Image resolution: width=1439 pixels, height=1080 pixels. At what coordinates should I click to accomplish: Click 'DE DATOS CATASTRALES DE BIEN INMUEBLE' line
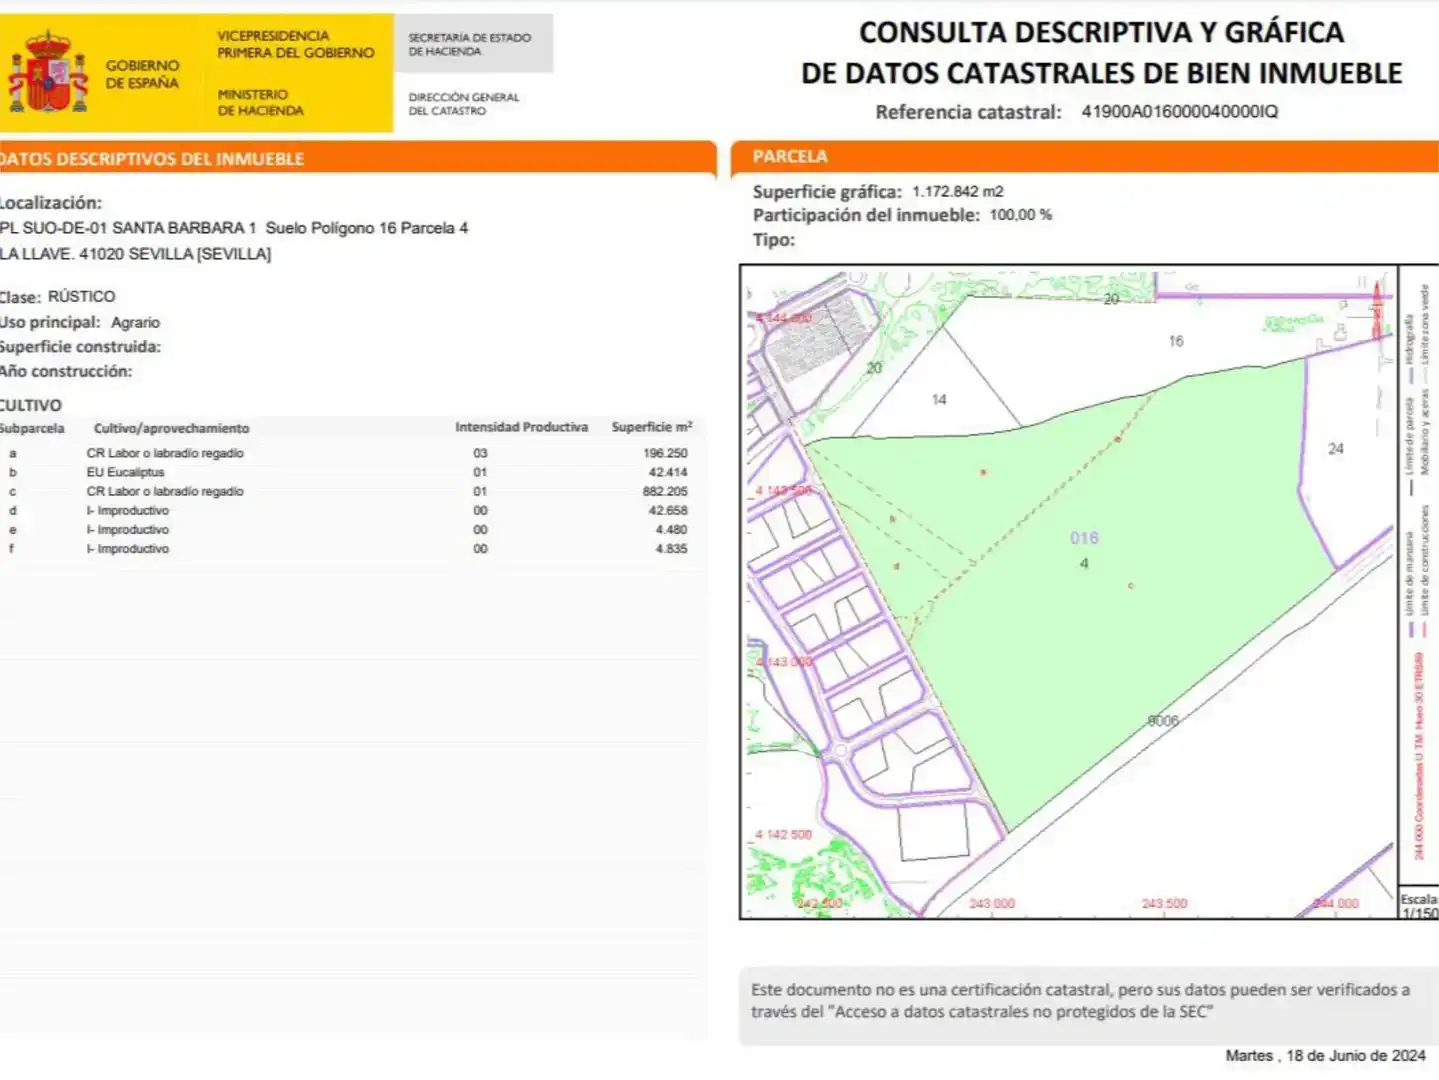tap(1101, 73)
